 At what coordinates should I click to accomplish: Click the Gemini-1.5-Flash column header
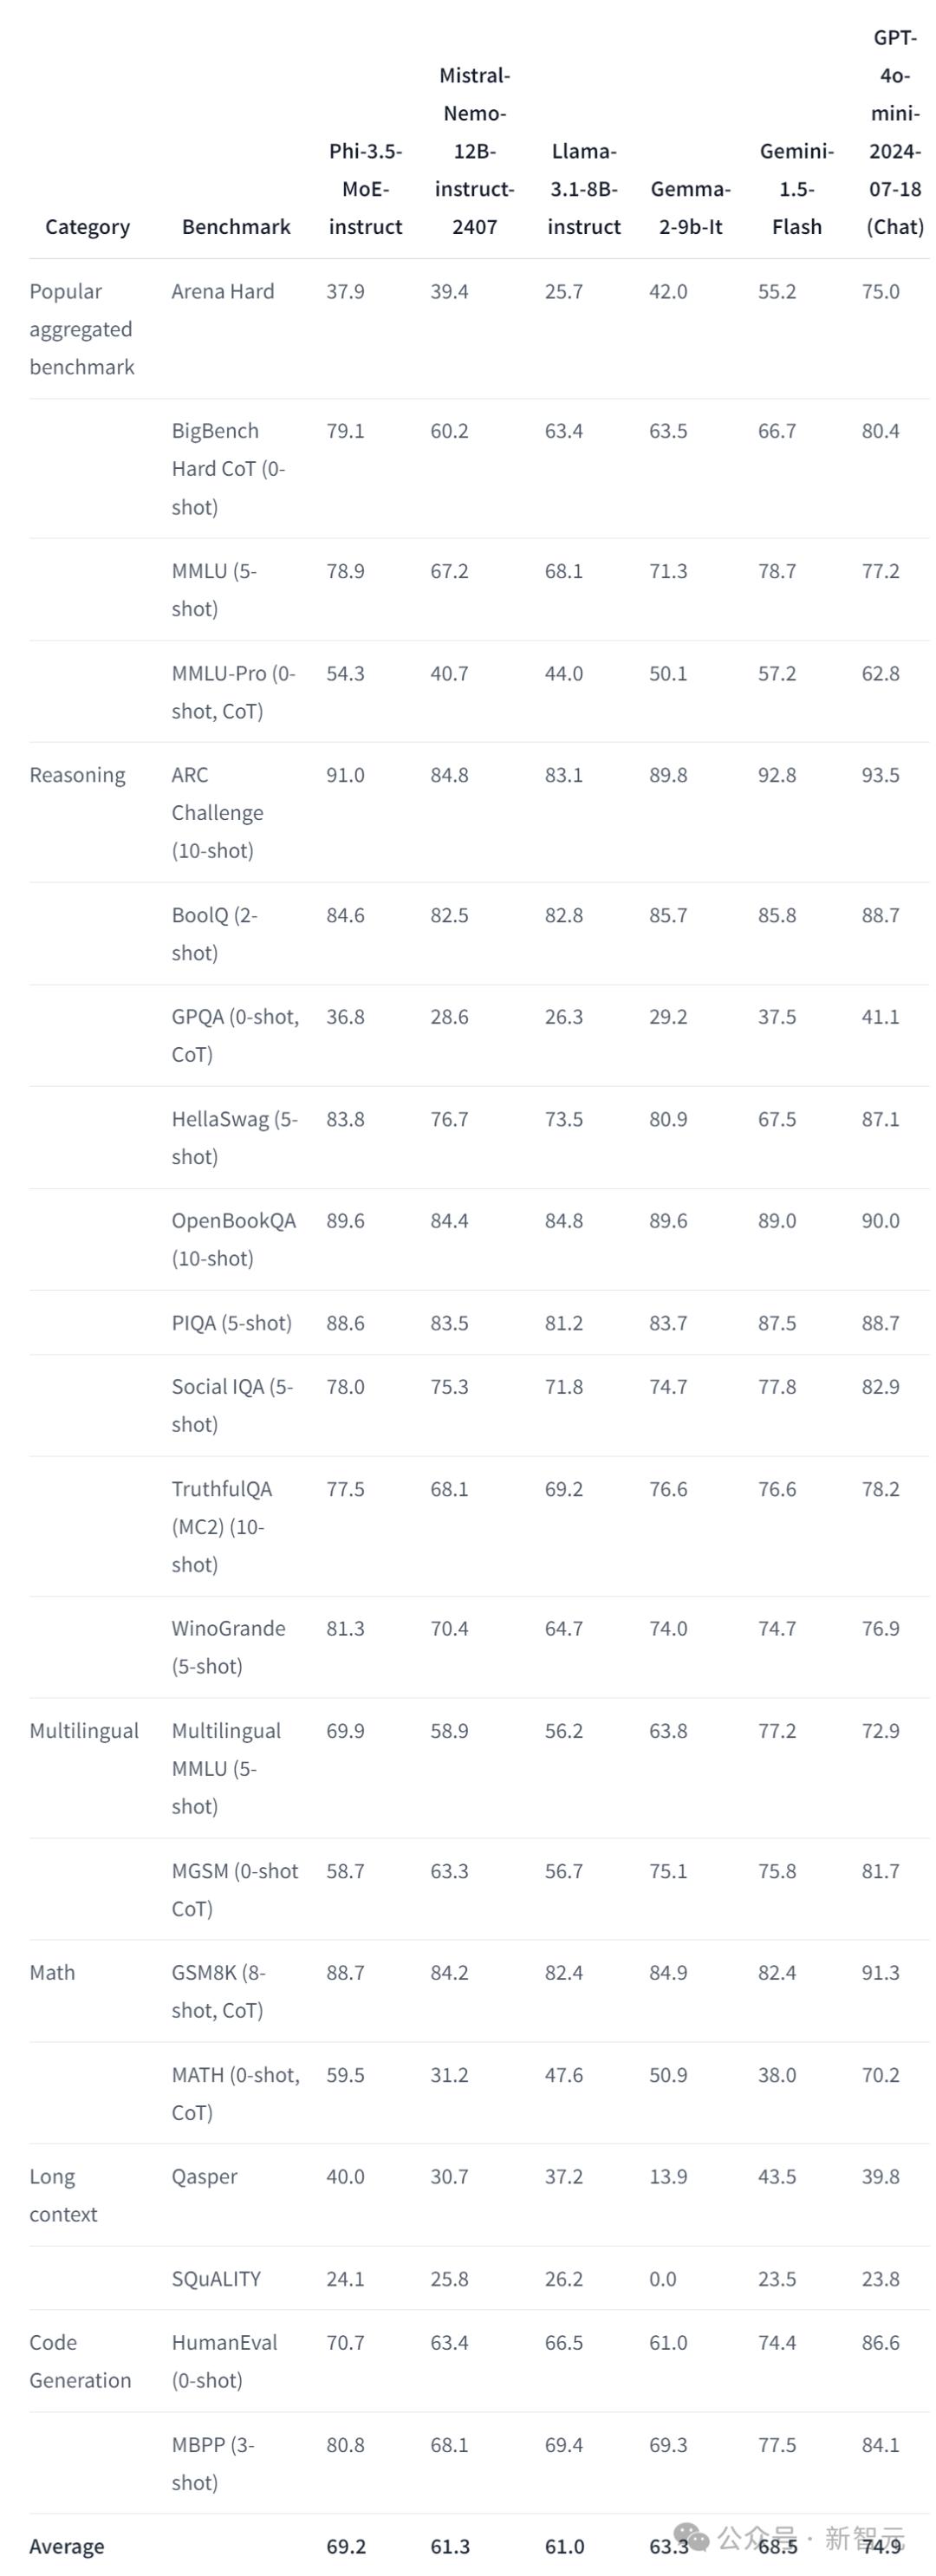pos(796,189)
